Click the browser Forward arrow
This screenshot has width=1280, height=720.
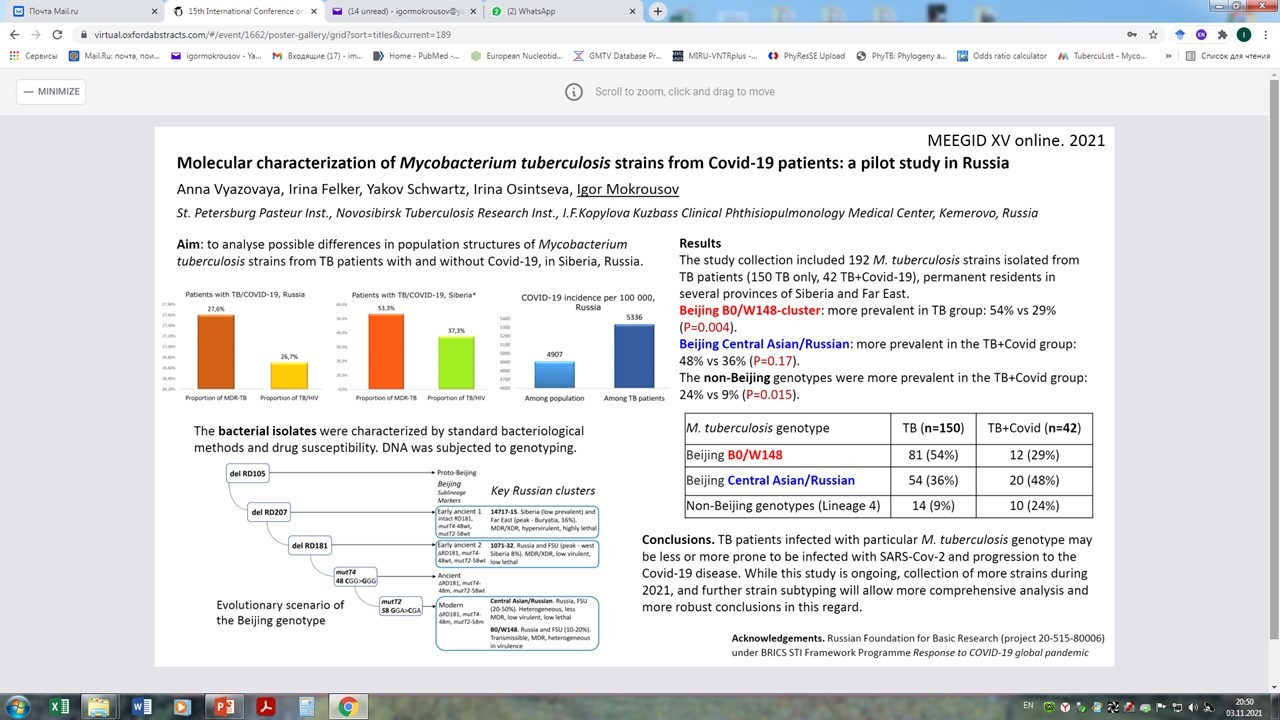(x=36, y=34)
